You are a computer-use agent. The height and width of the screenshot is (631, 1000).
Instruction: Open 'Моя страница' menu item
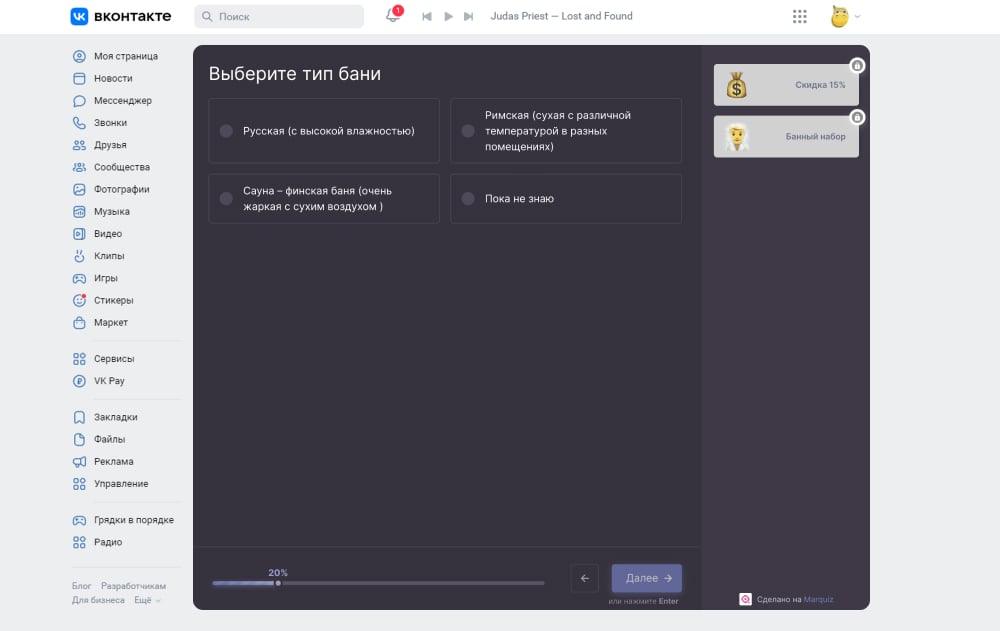click(125, 56)
